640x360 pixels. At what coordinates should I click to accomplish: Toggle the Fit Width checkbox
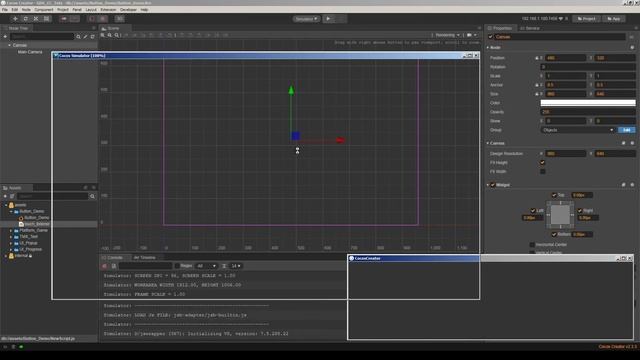[542, 171]
